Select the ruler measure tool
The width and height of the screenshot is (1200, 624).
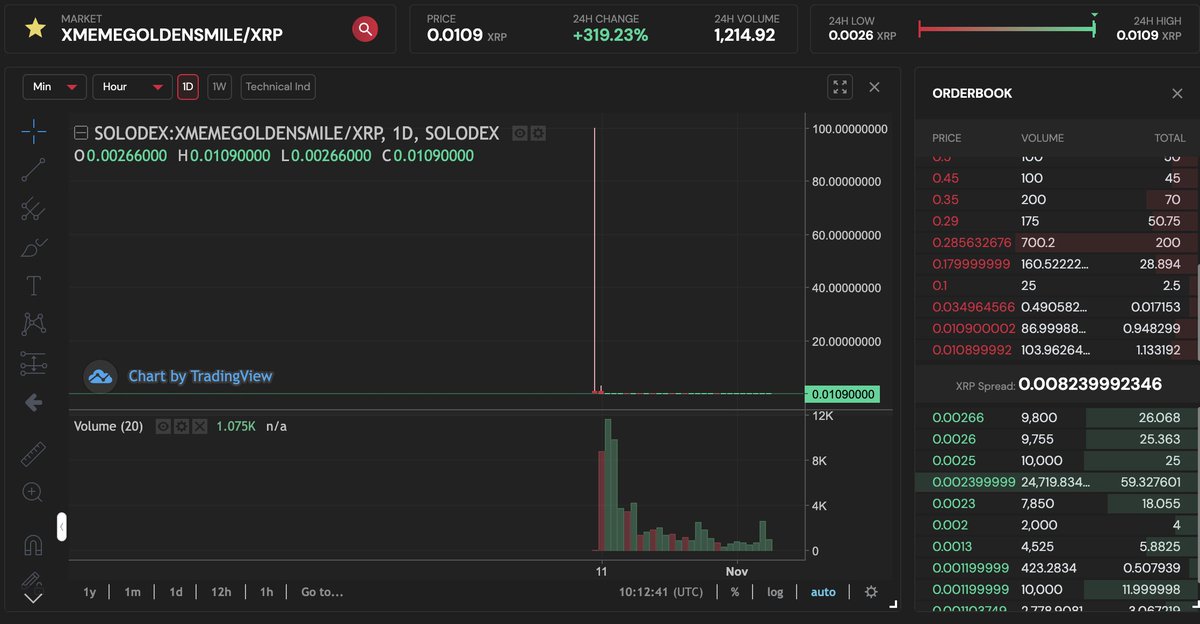[33, 454]
